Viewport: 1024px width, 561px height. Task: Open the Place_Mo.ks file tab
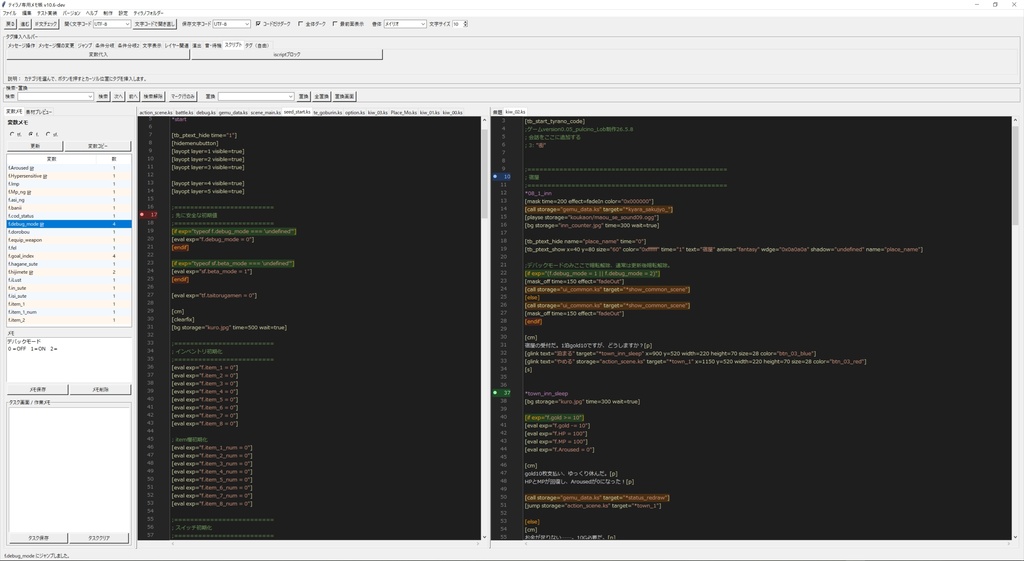coord(404,112)
